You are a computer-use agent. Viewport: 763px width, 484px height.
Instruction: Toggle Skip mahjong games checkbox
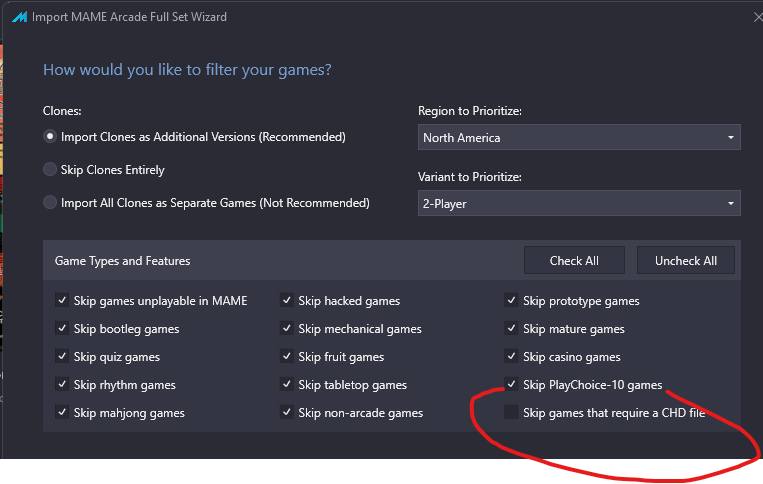[62, 412]
